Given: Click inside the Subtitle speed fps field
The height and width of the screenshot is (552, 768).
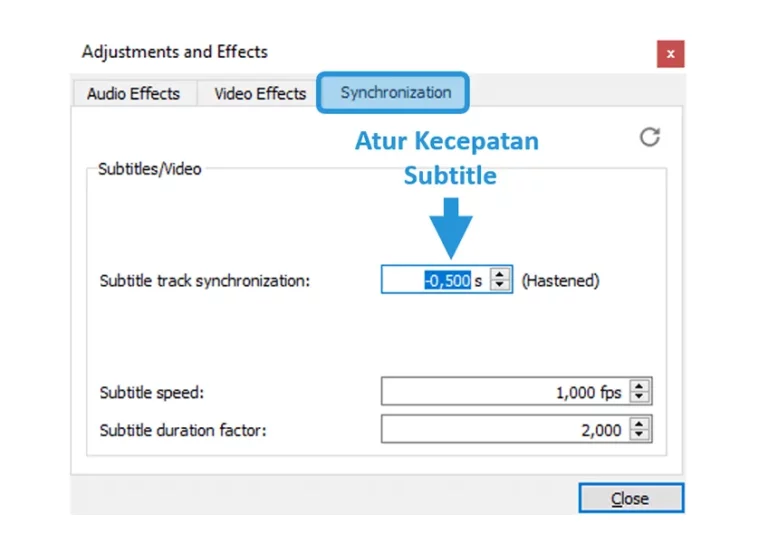Looking at the screenshot, I should [x=505, y=391].
